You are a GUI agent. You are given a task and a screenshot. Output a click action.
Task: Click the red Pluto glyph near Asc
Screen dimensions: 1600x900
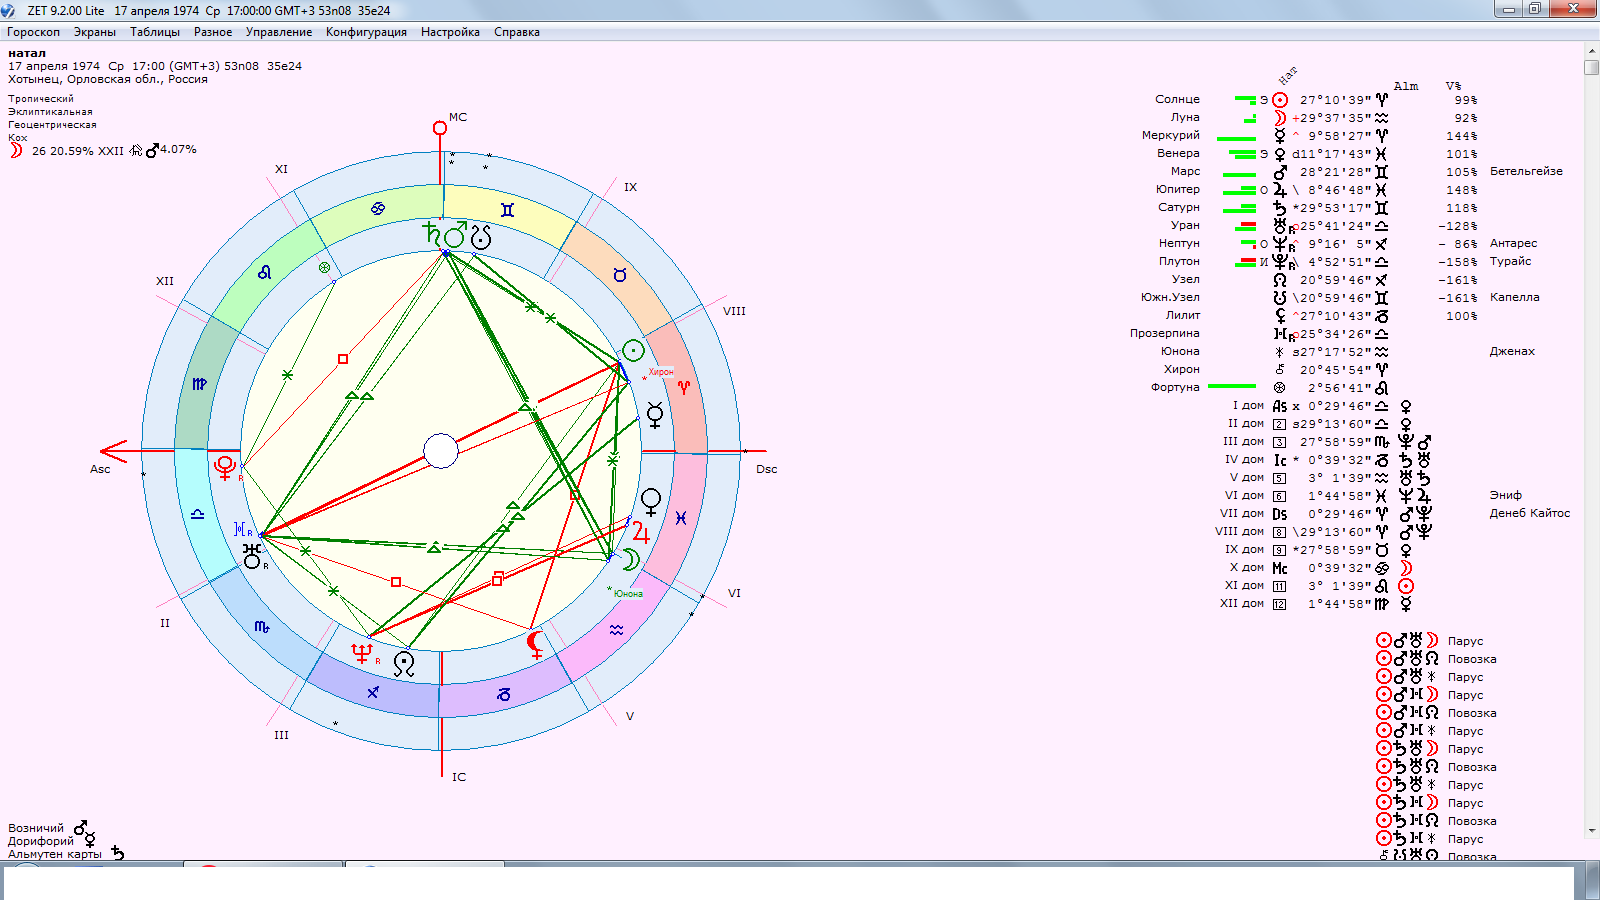coord(224,466)
